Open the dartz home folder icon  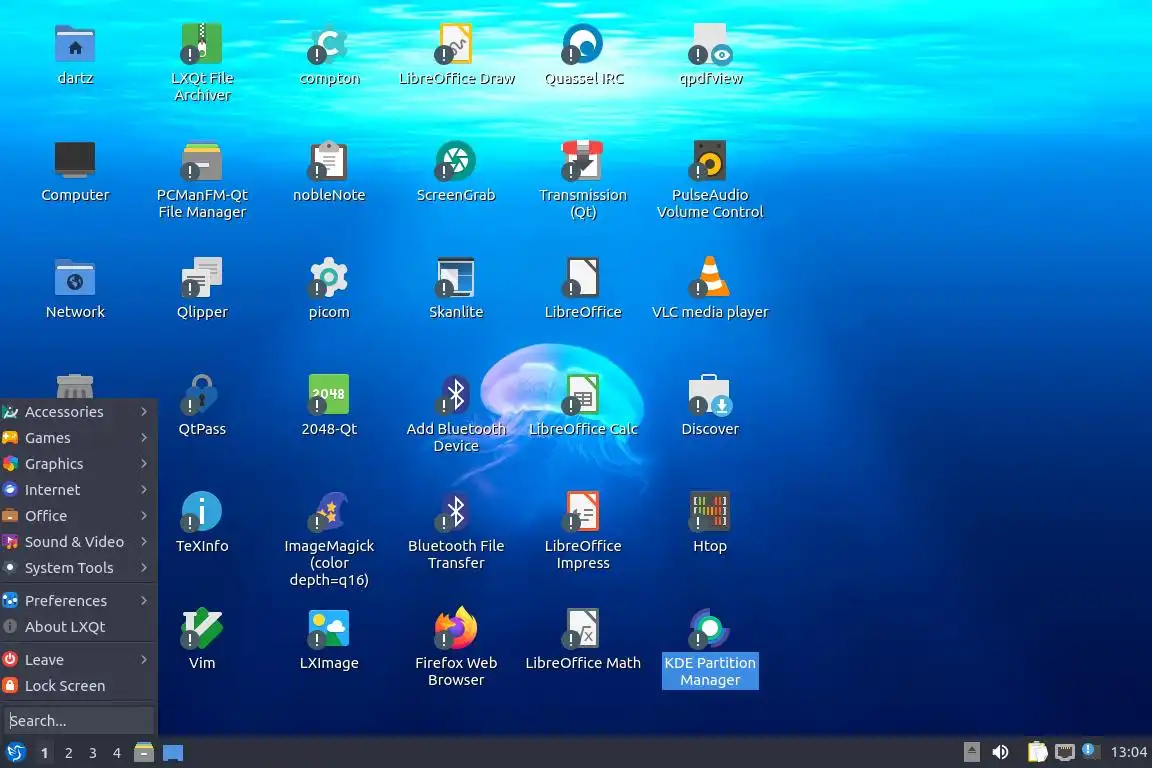(75, 44)
